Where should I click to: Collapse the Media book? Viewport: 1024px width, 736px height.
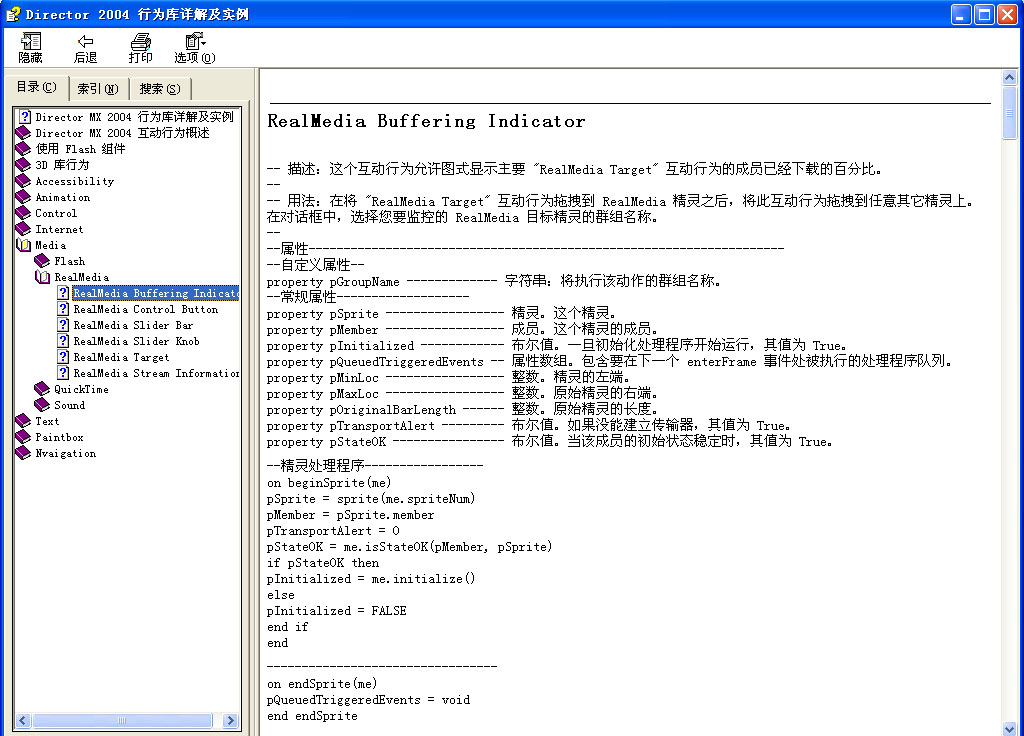click(50, 245)
